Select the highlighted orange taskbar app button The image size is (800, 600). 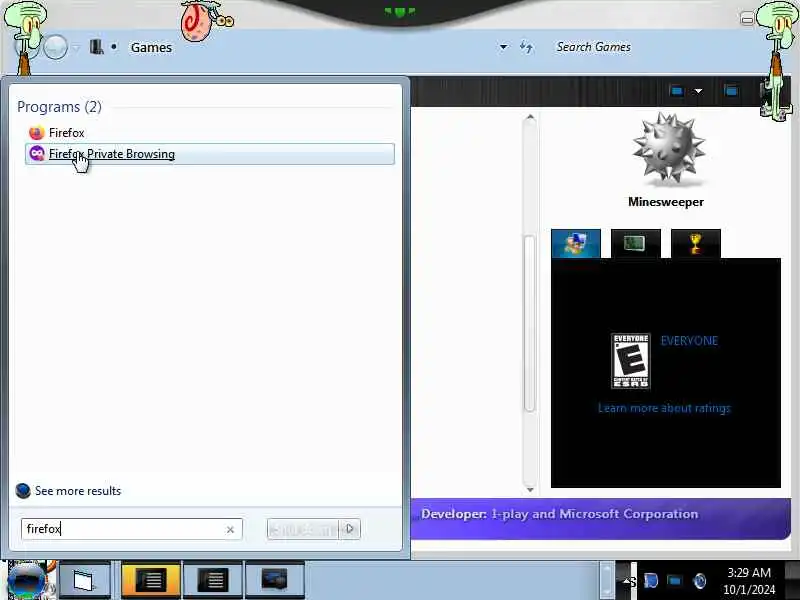coord(151,580)
